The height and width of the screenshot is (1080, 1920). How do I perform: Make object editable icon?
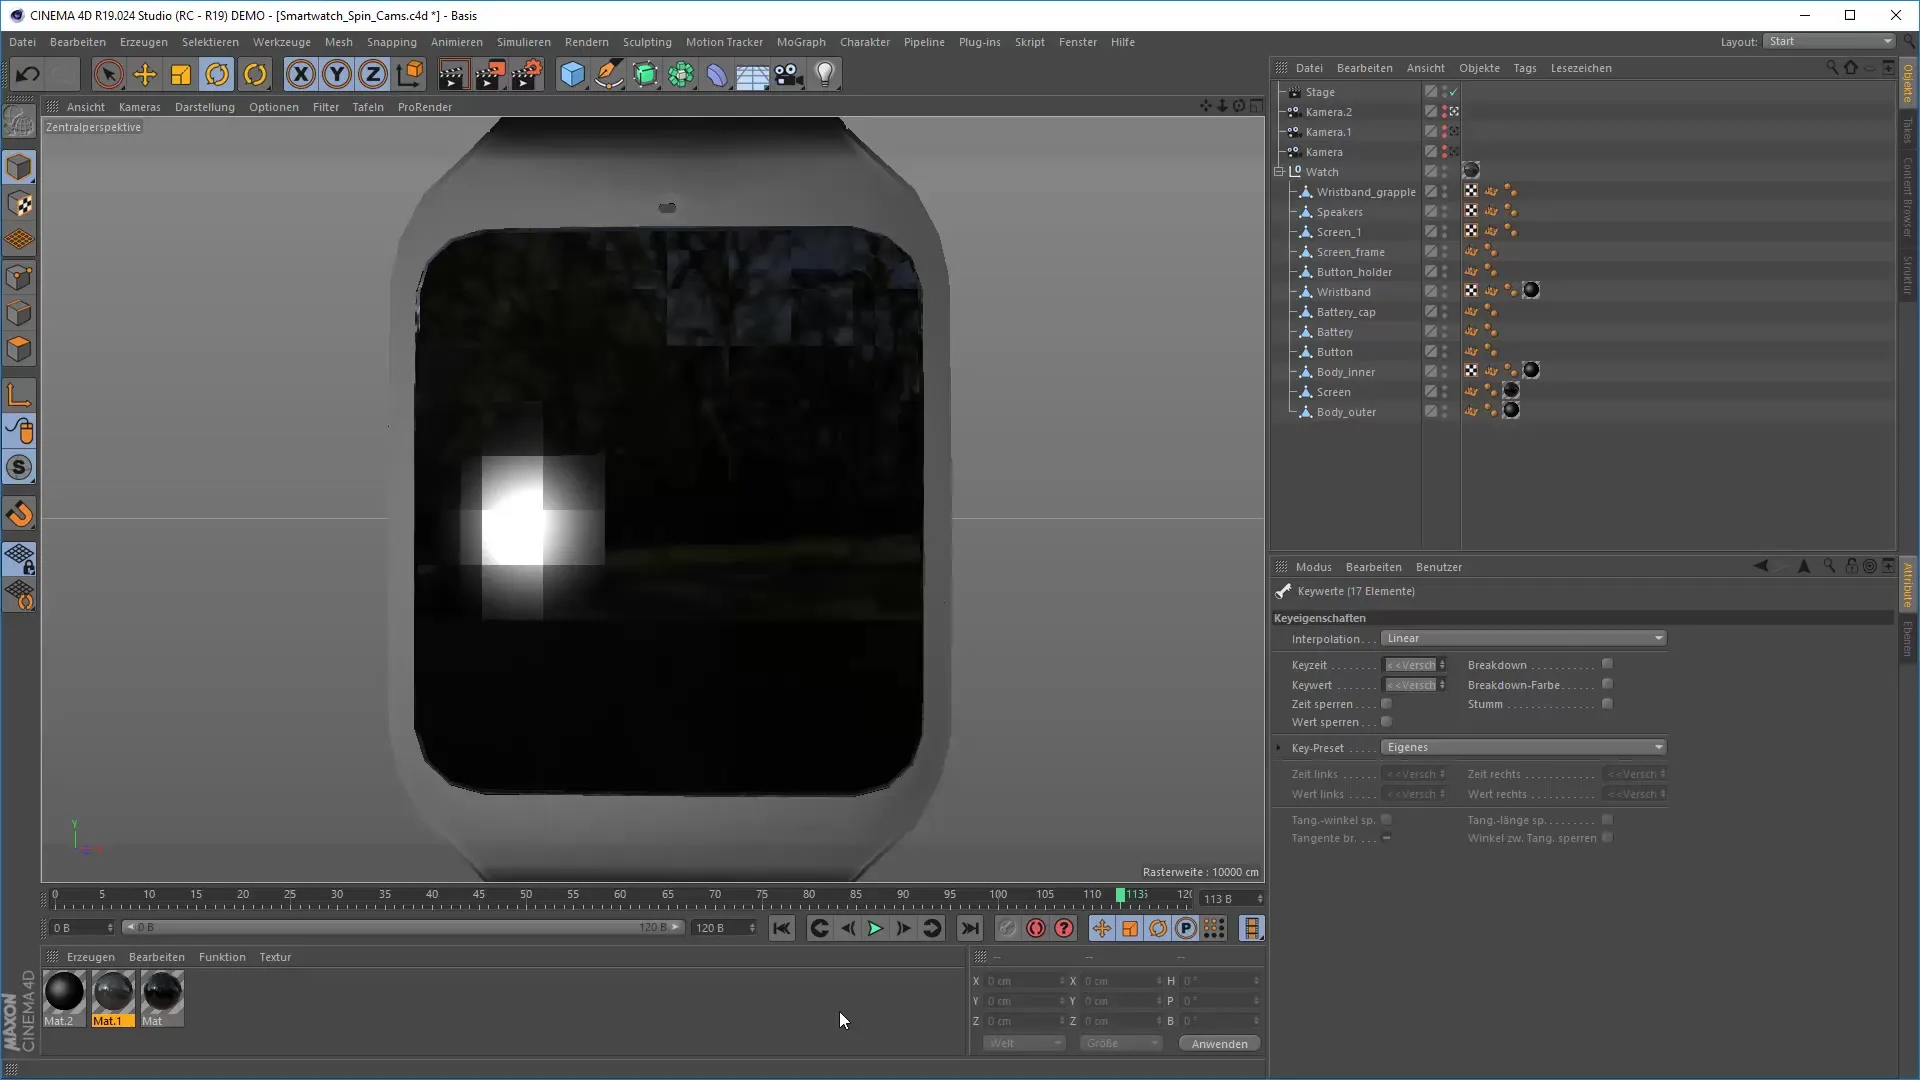coord(19,123)
